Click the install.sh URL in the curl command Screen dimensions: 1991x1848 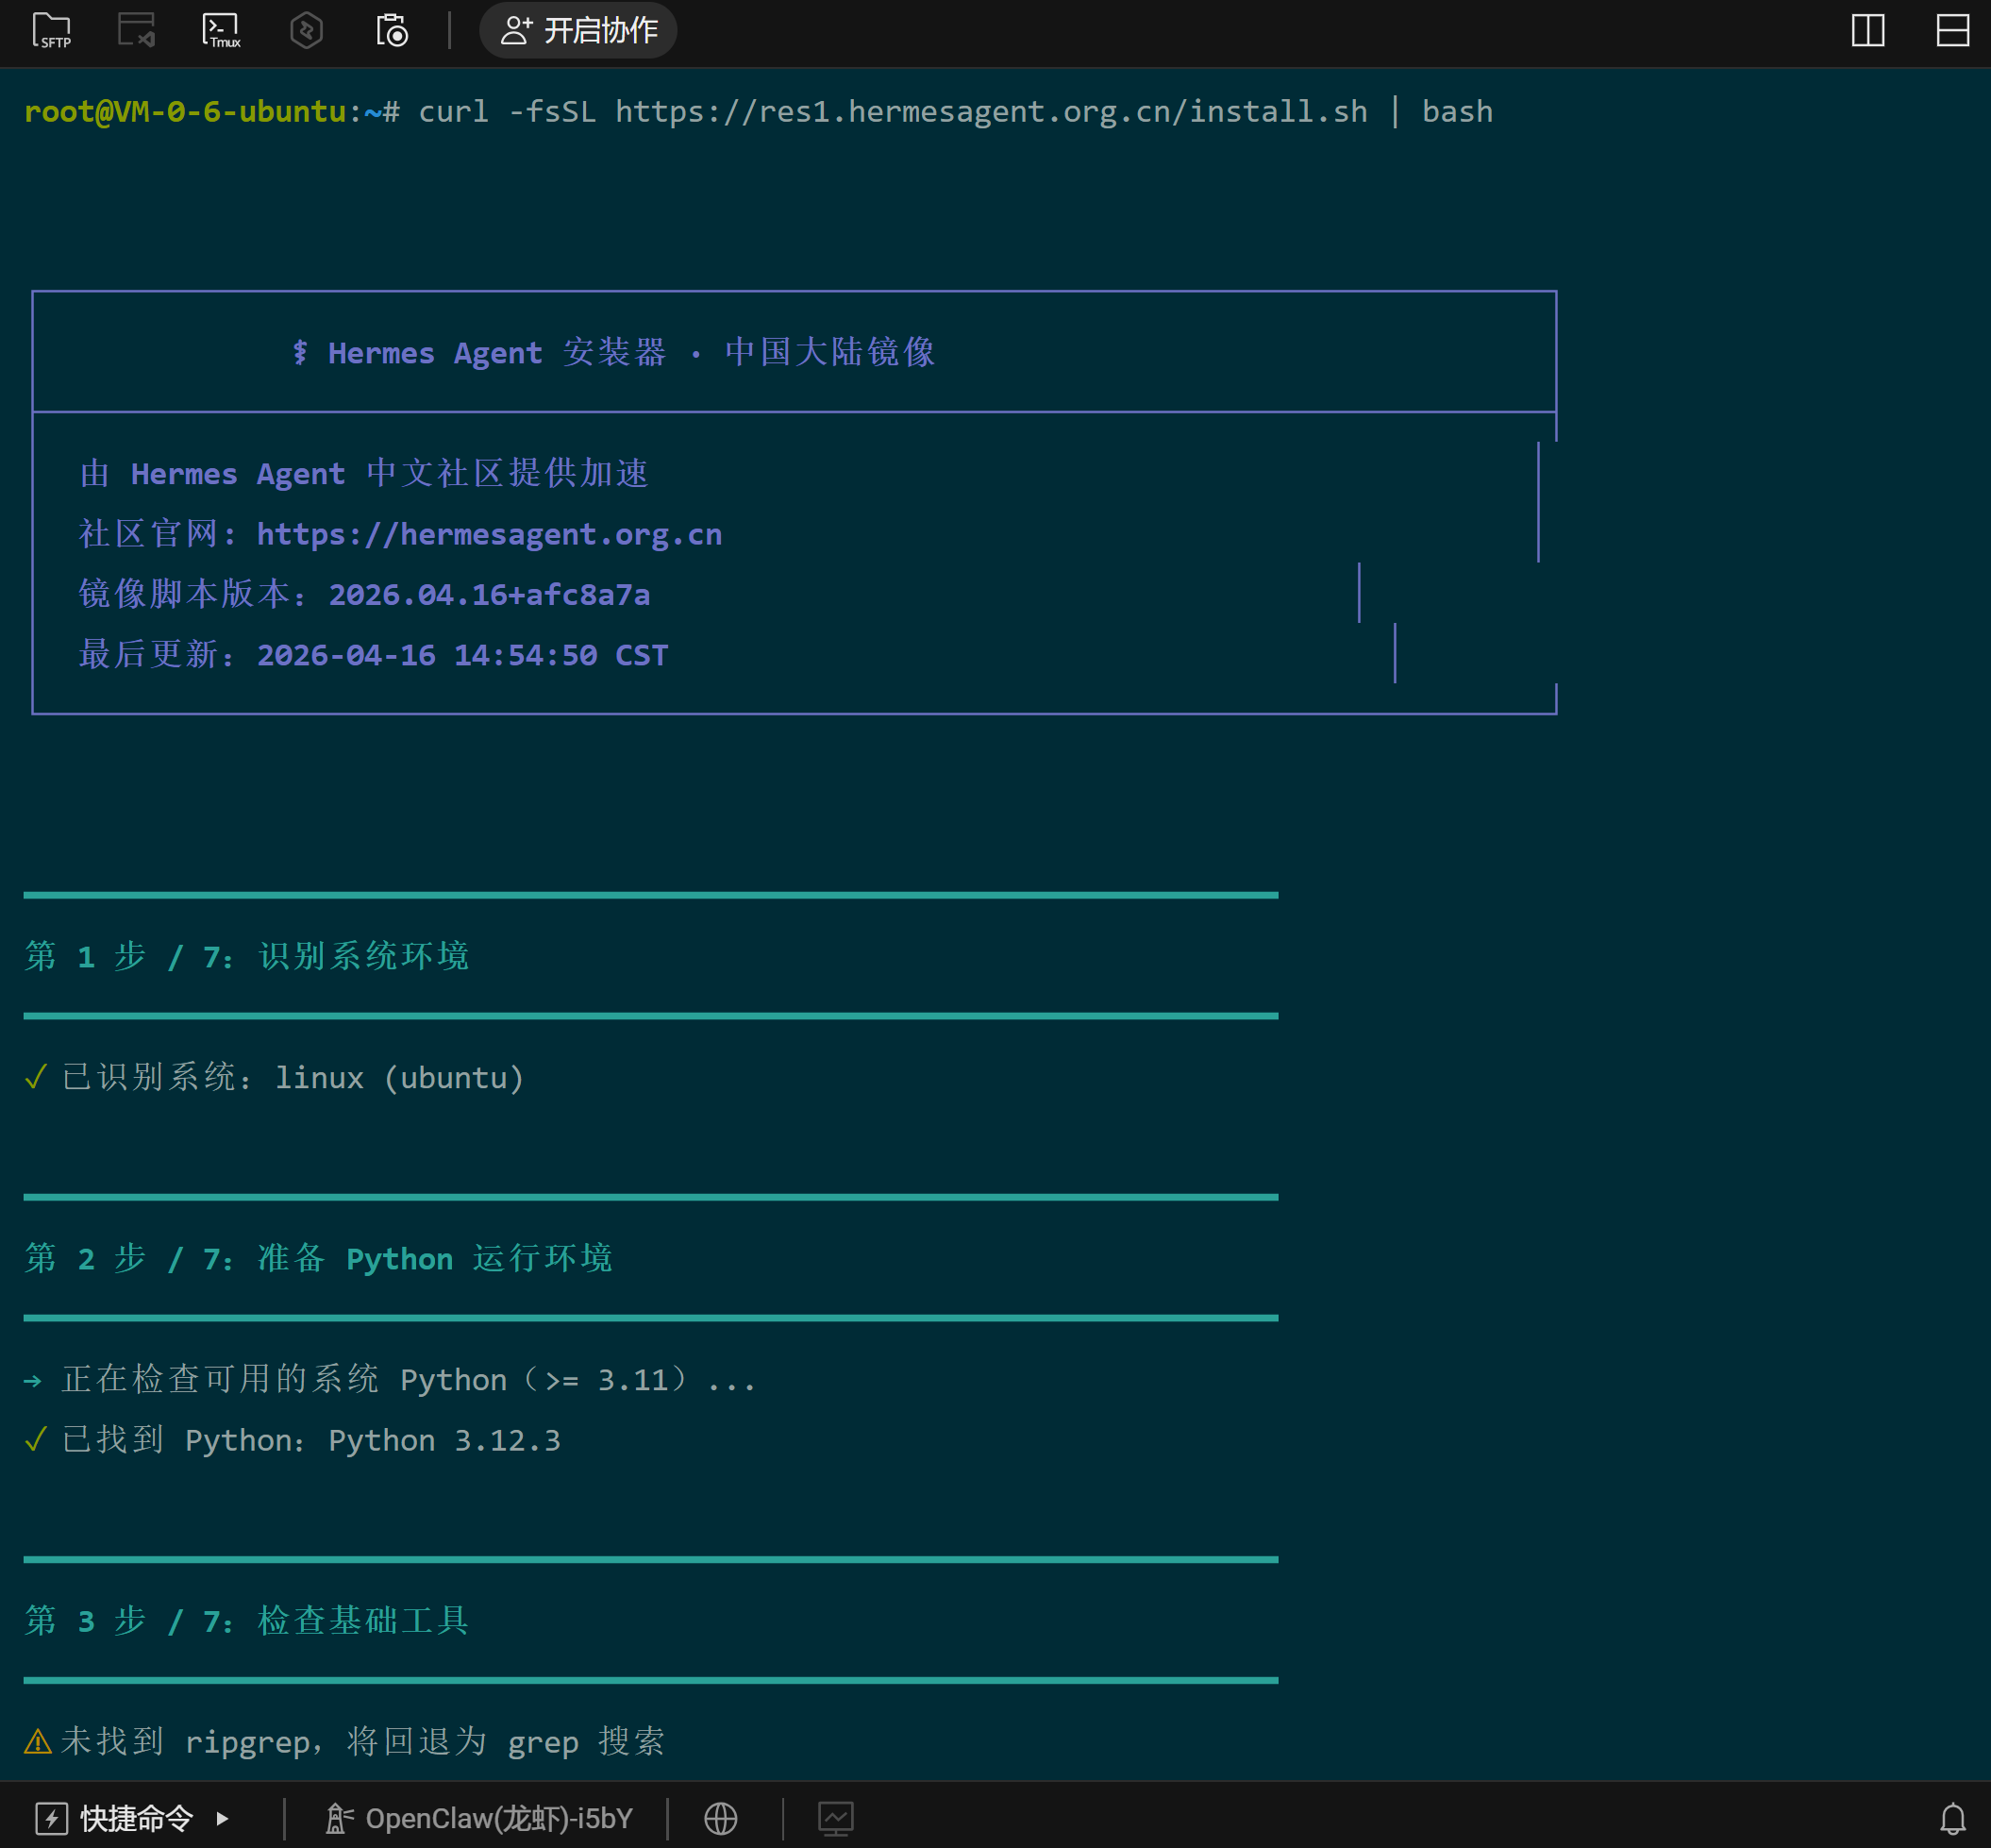[991, 111]
